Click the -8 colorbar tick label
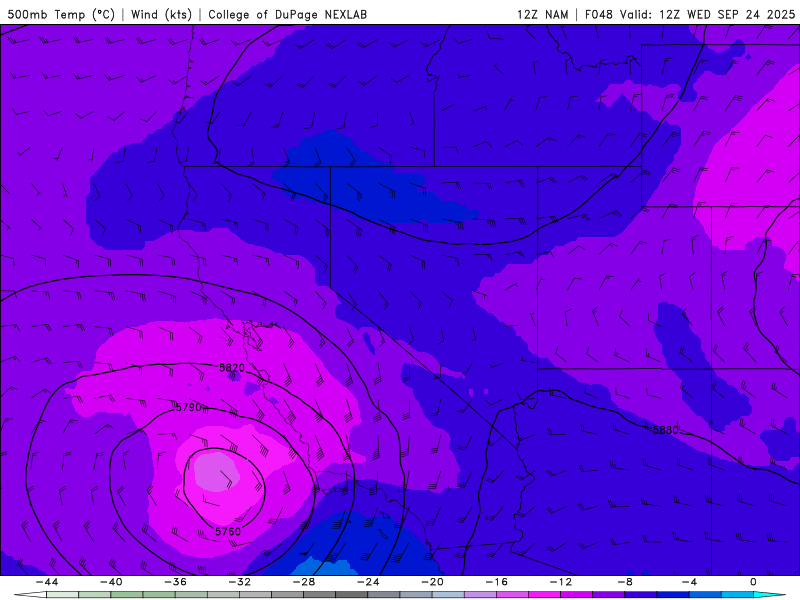Viewport: 800px width, 600px height. click(626, 582)
